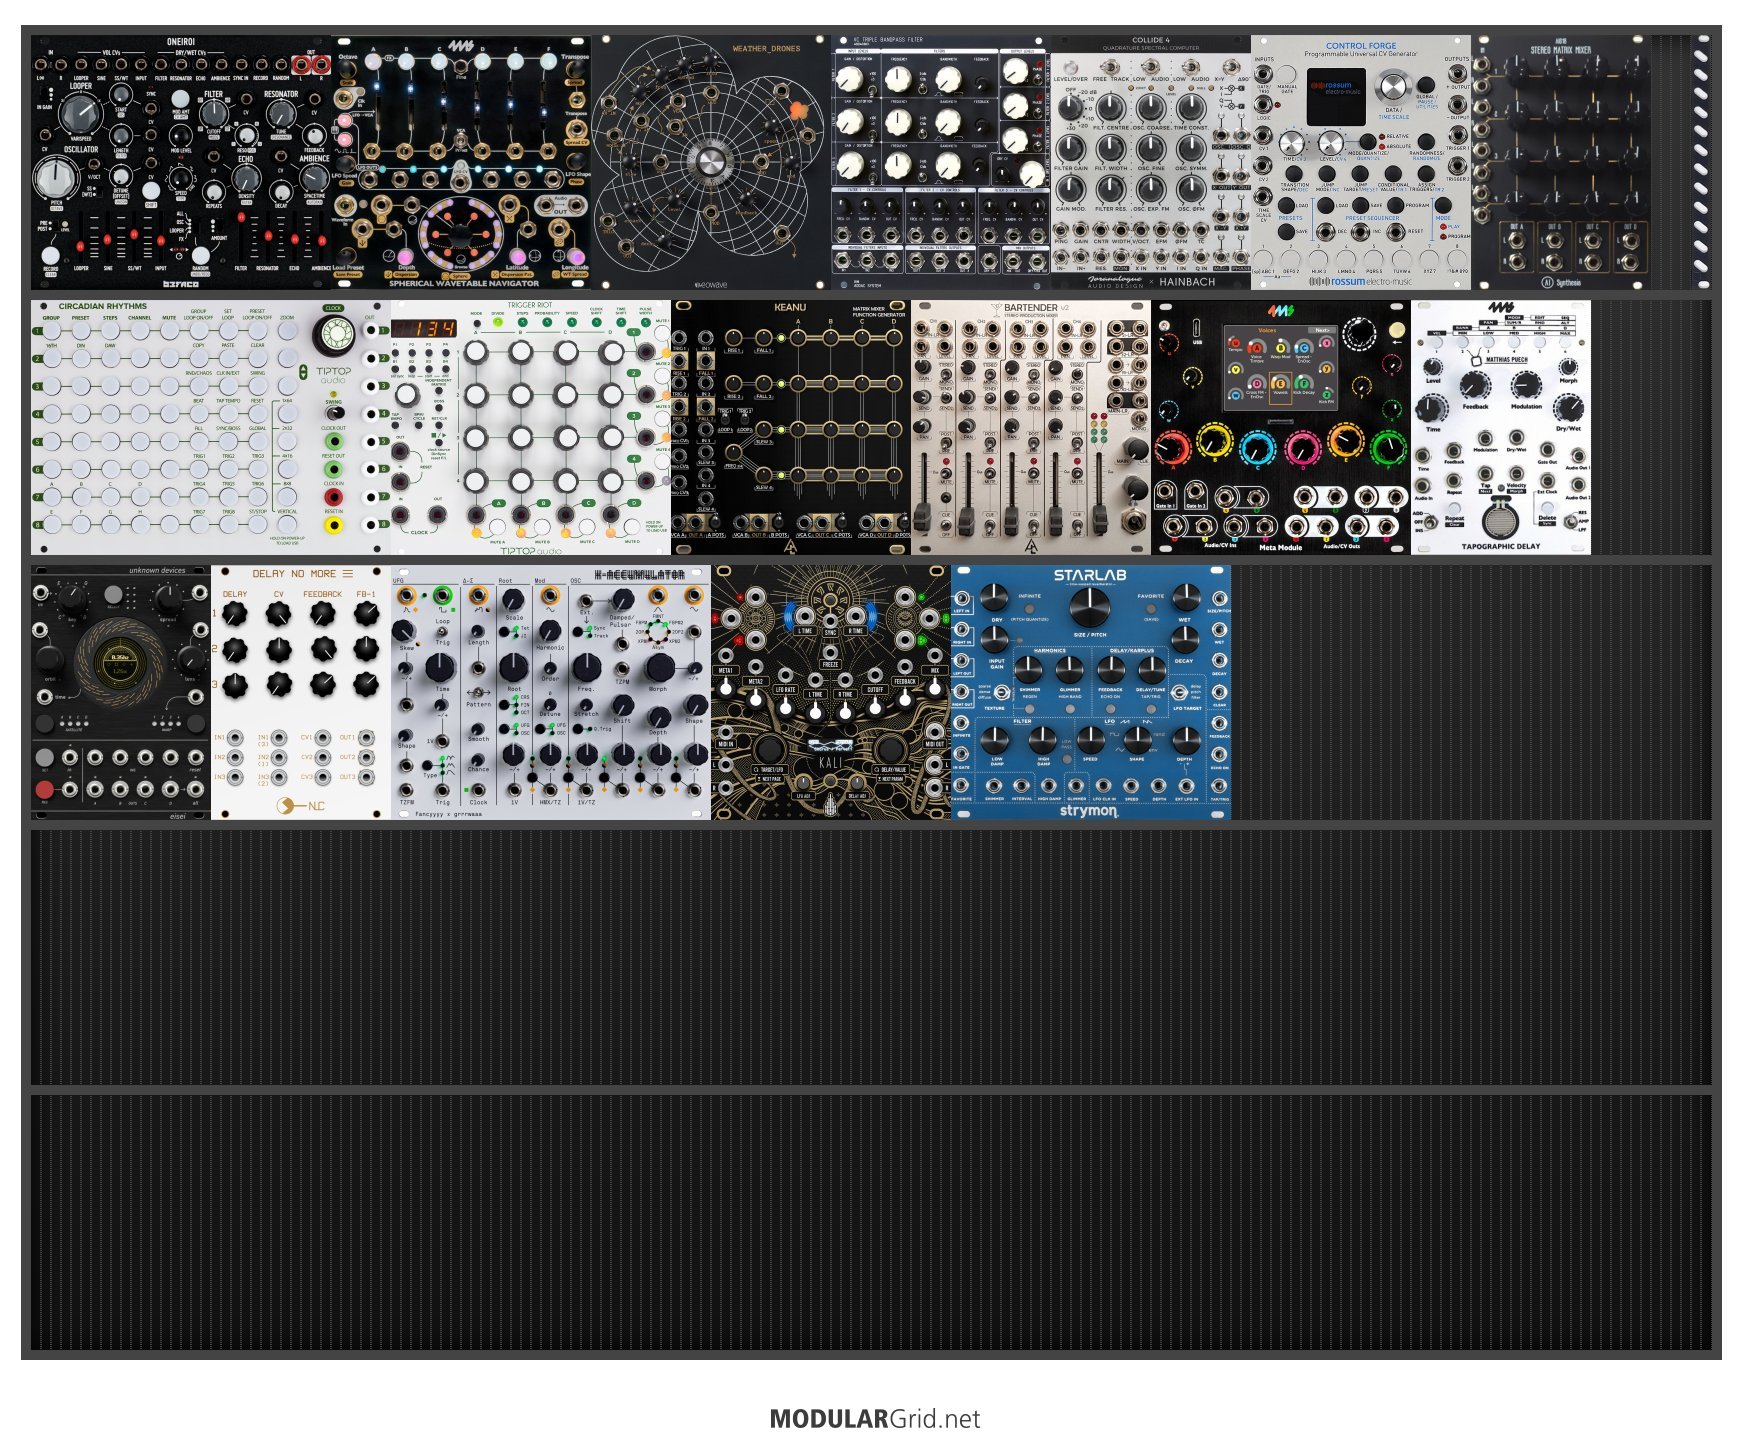The height and width of the screenshot is (1440, 1752).
Task: Click the TAPOGRAPHIC DELAY label
Action: [x=1500, y=547]
